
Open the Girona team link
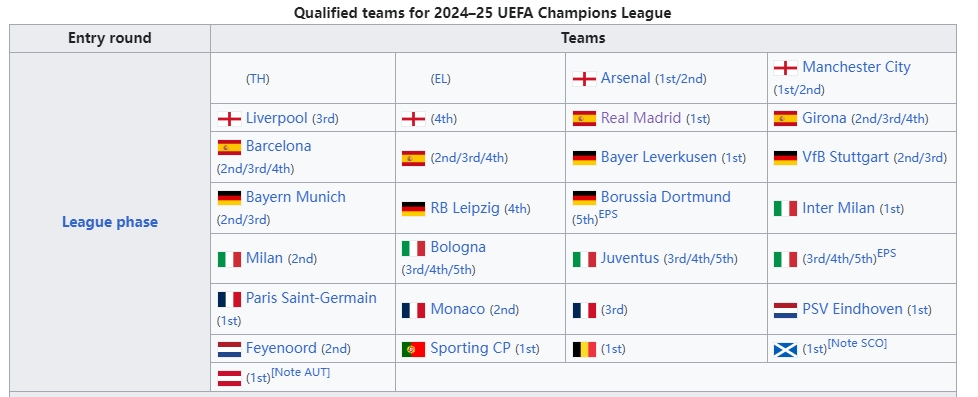pos(825,118)
